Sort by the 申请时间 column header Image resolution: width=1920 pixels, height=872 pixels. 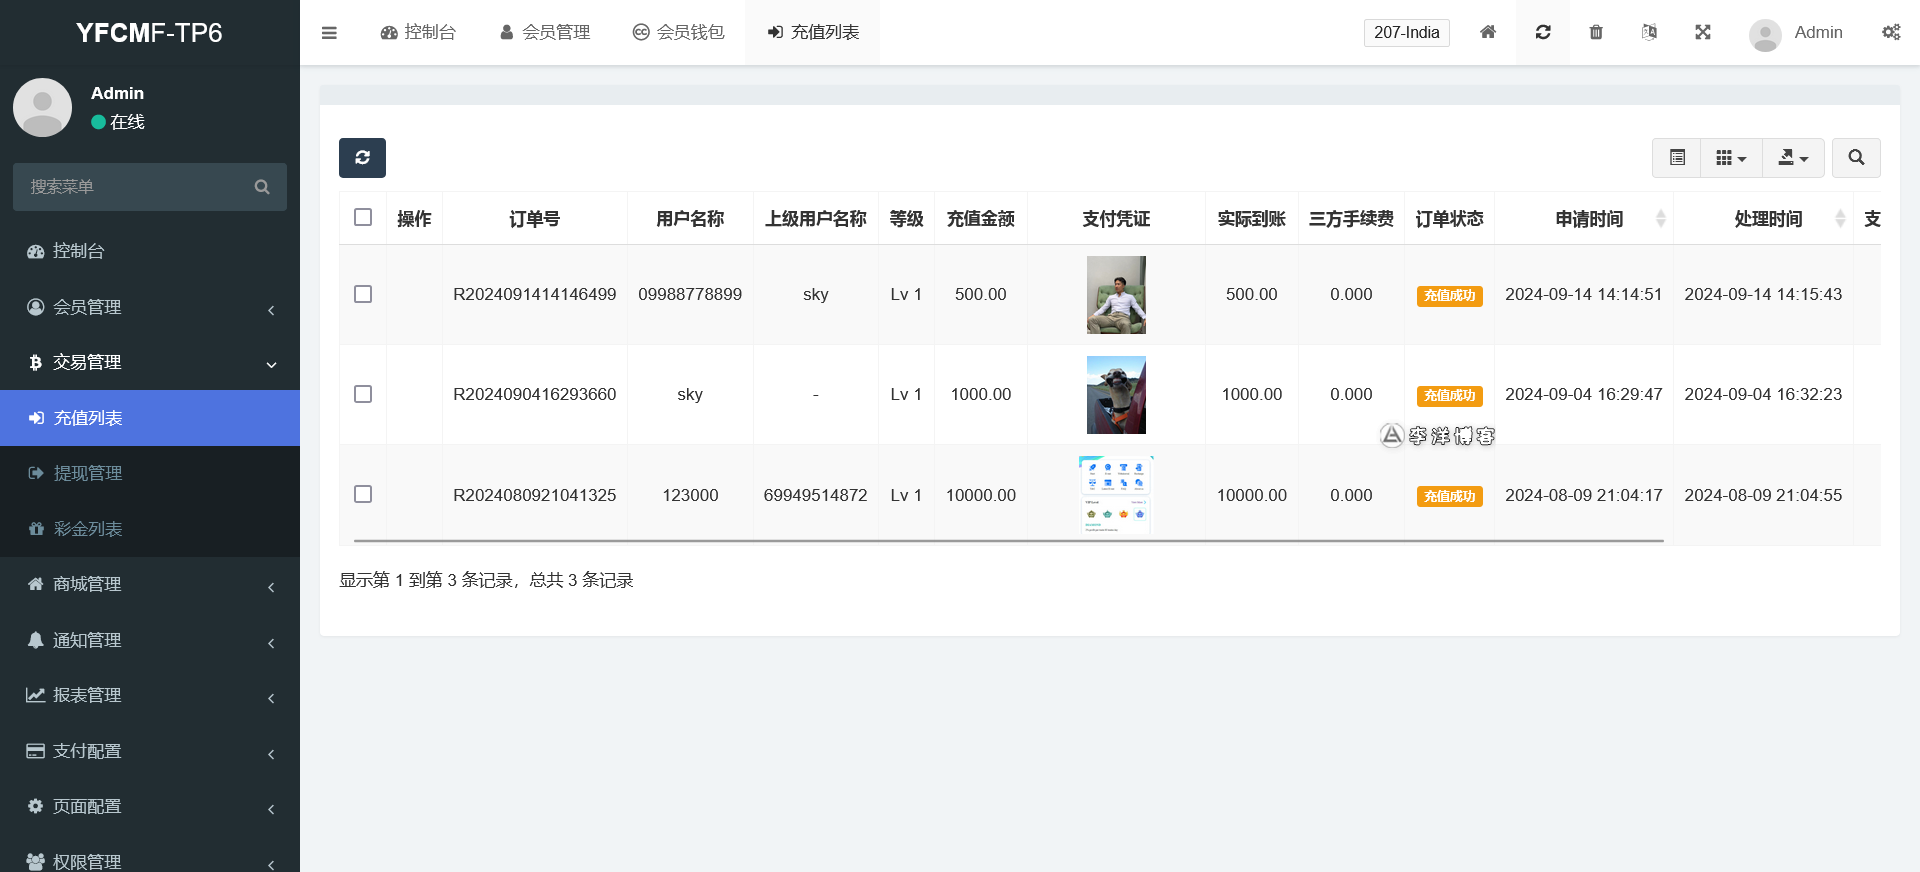tap(1588, 219)
